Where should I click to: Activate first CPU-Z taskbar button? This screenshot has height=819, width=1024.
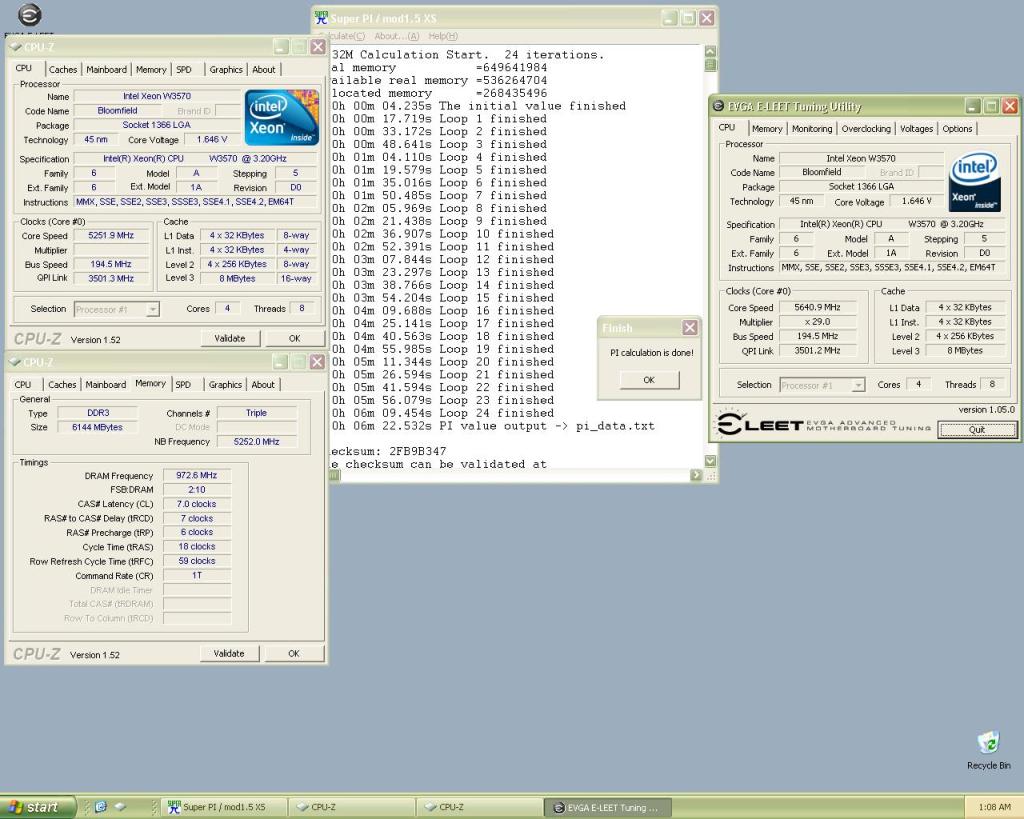350,807
